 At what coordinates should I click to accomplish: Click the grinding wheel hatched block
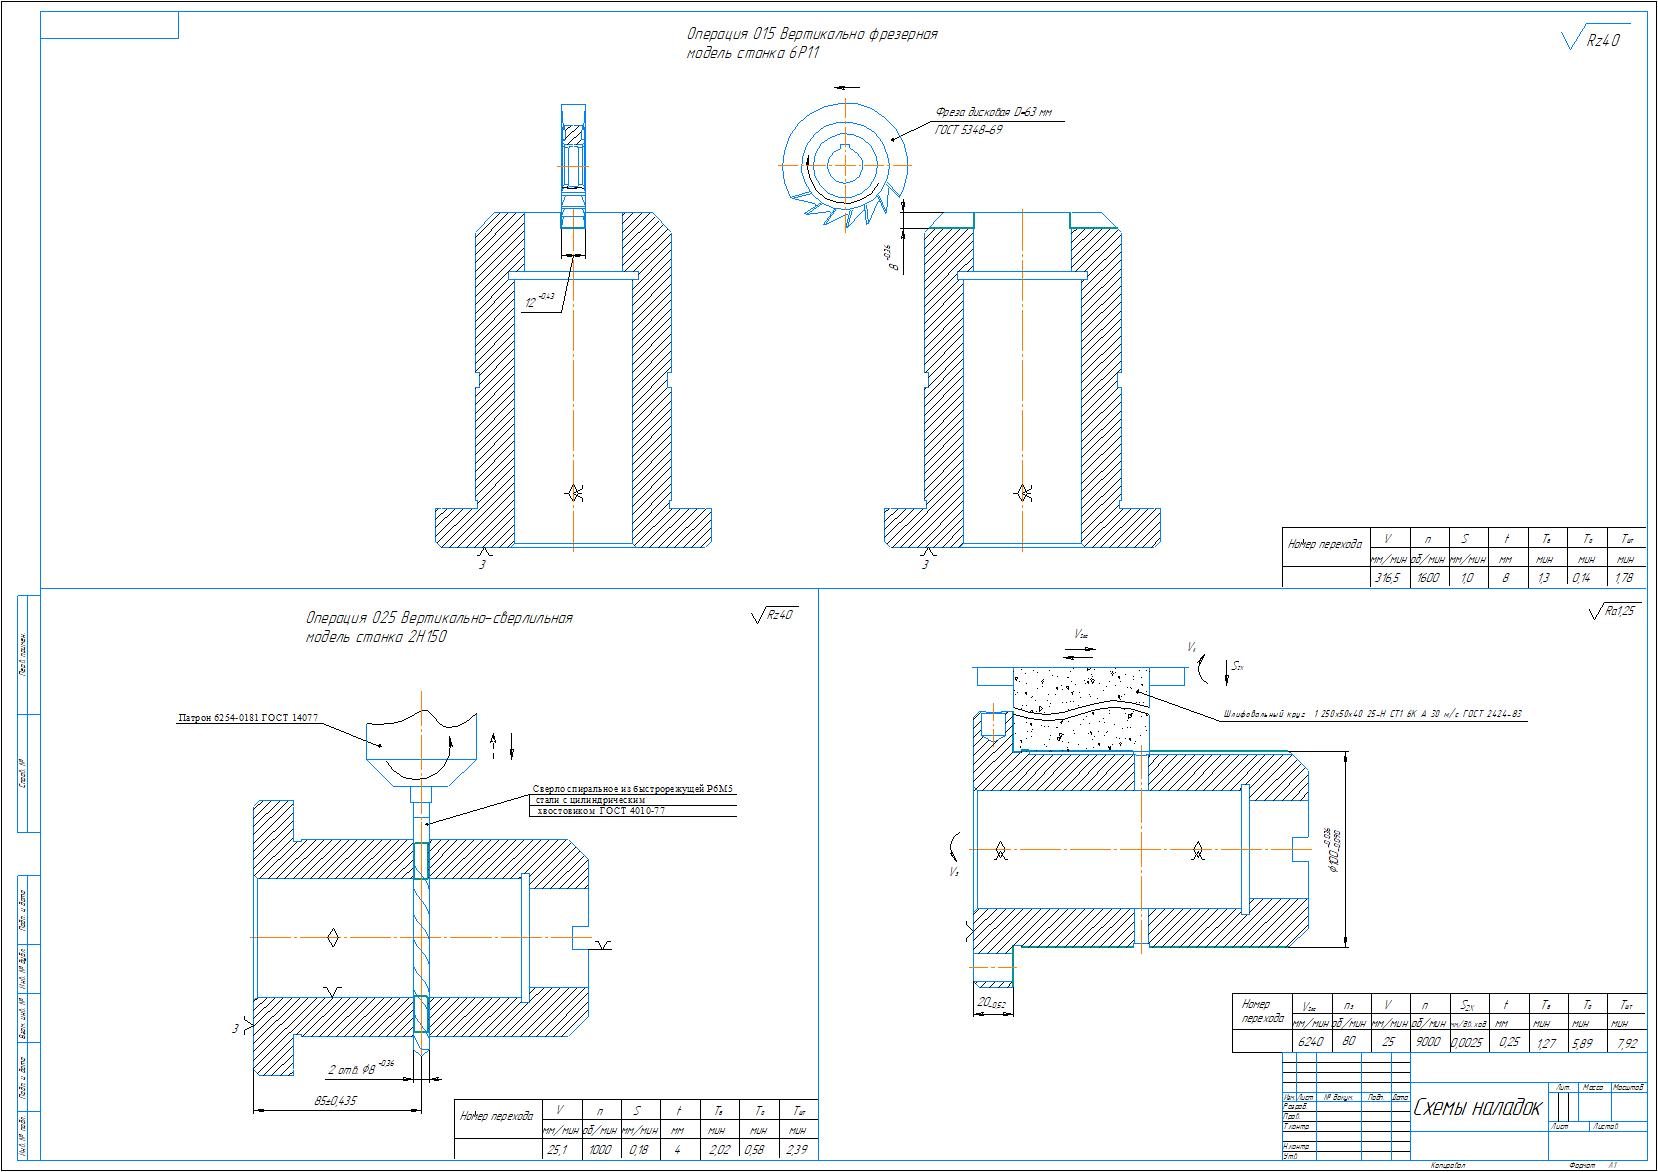click(x=1081, y=709)
